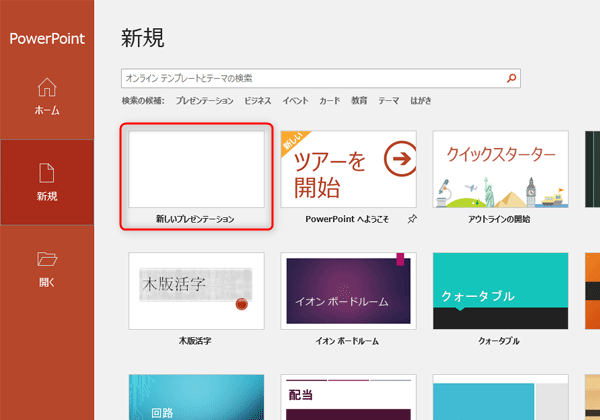Click the ホーム label in sidebar
Screen dimensions: 600x420
[47, 111]
